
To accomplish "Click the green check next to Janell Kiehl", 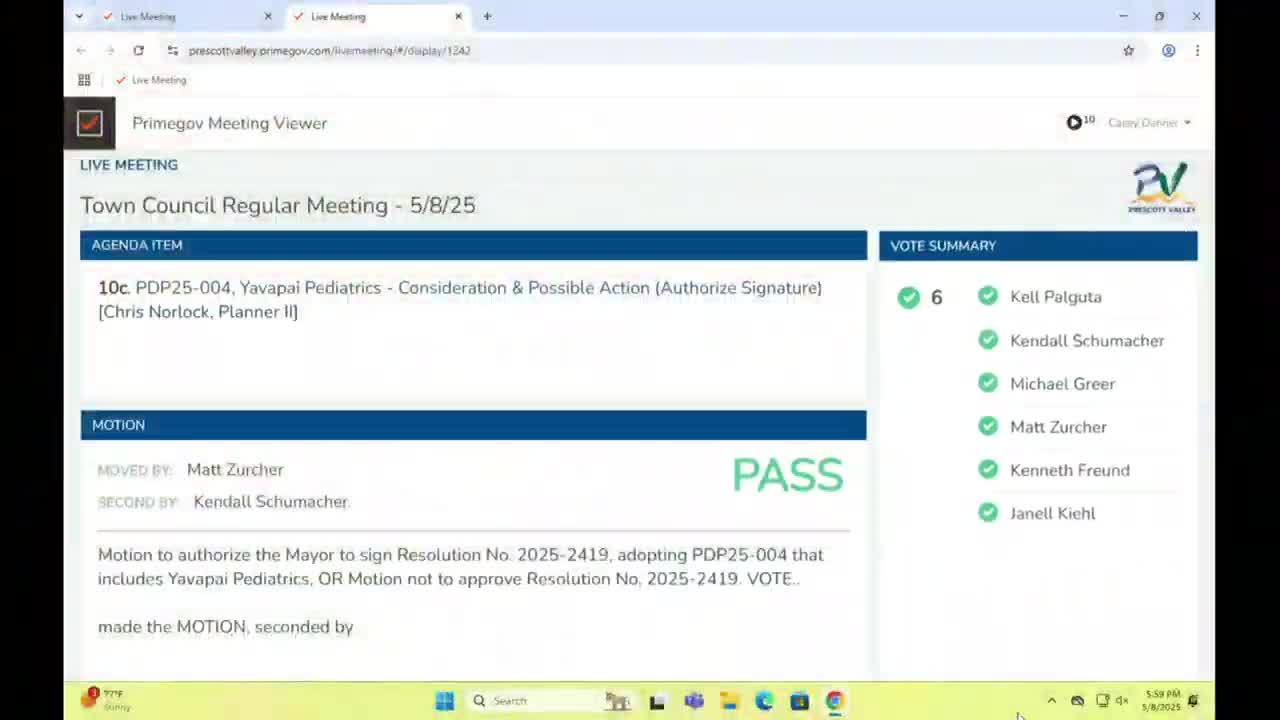I will (x=988, y=513).
